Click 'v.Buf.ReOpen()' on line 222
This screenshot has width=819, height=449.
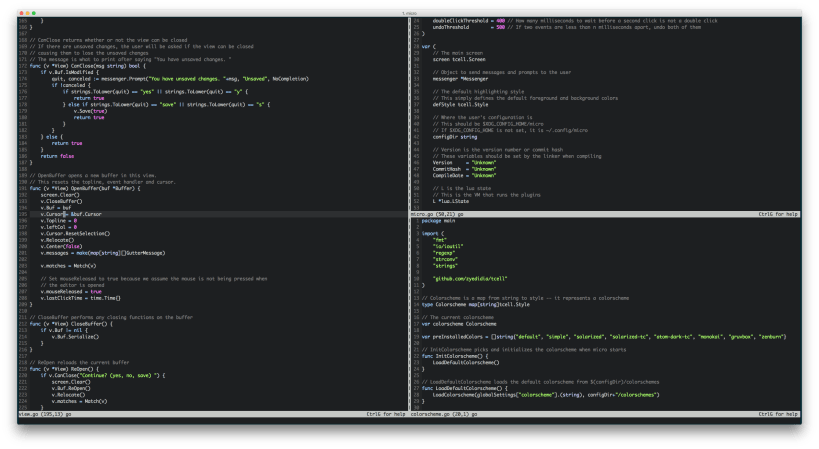[71, 388]
